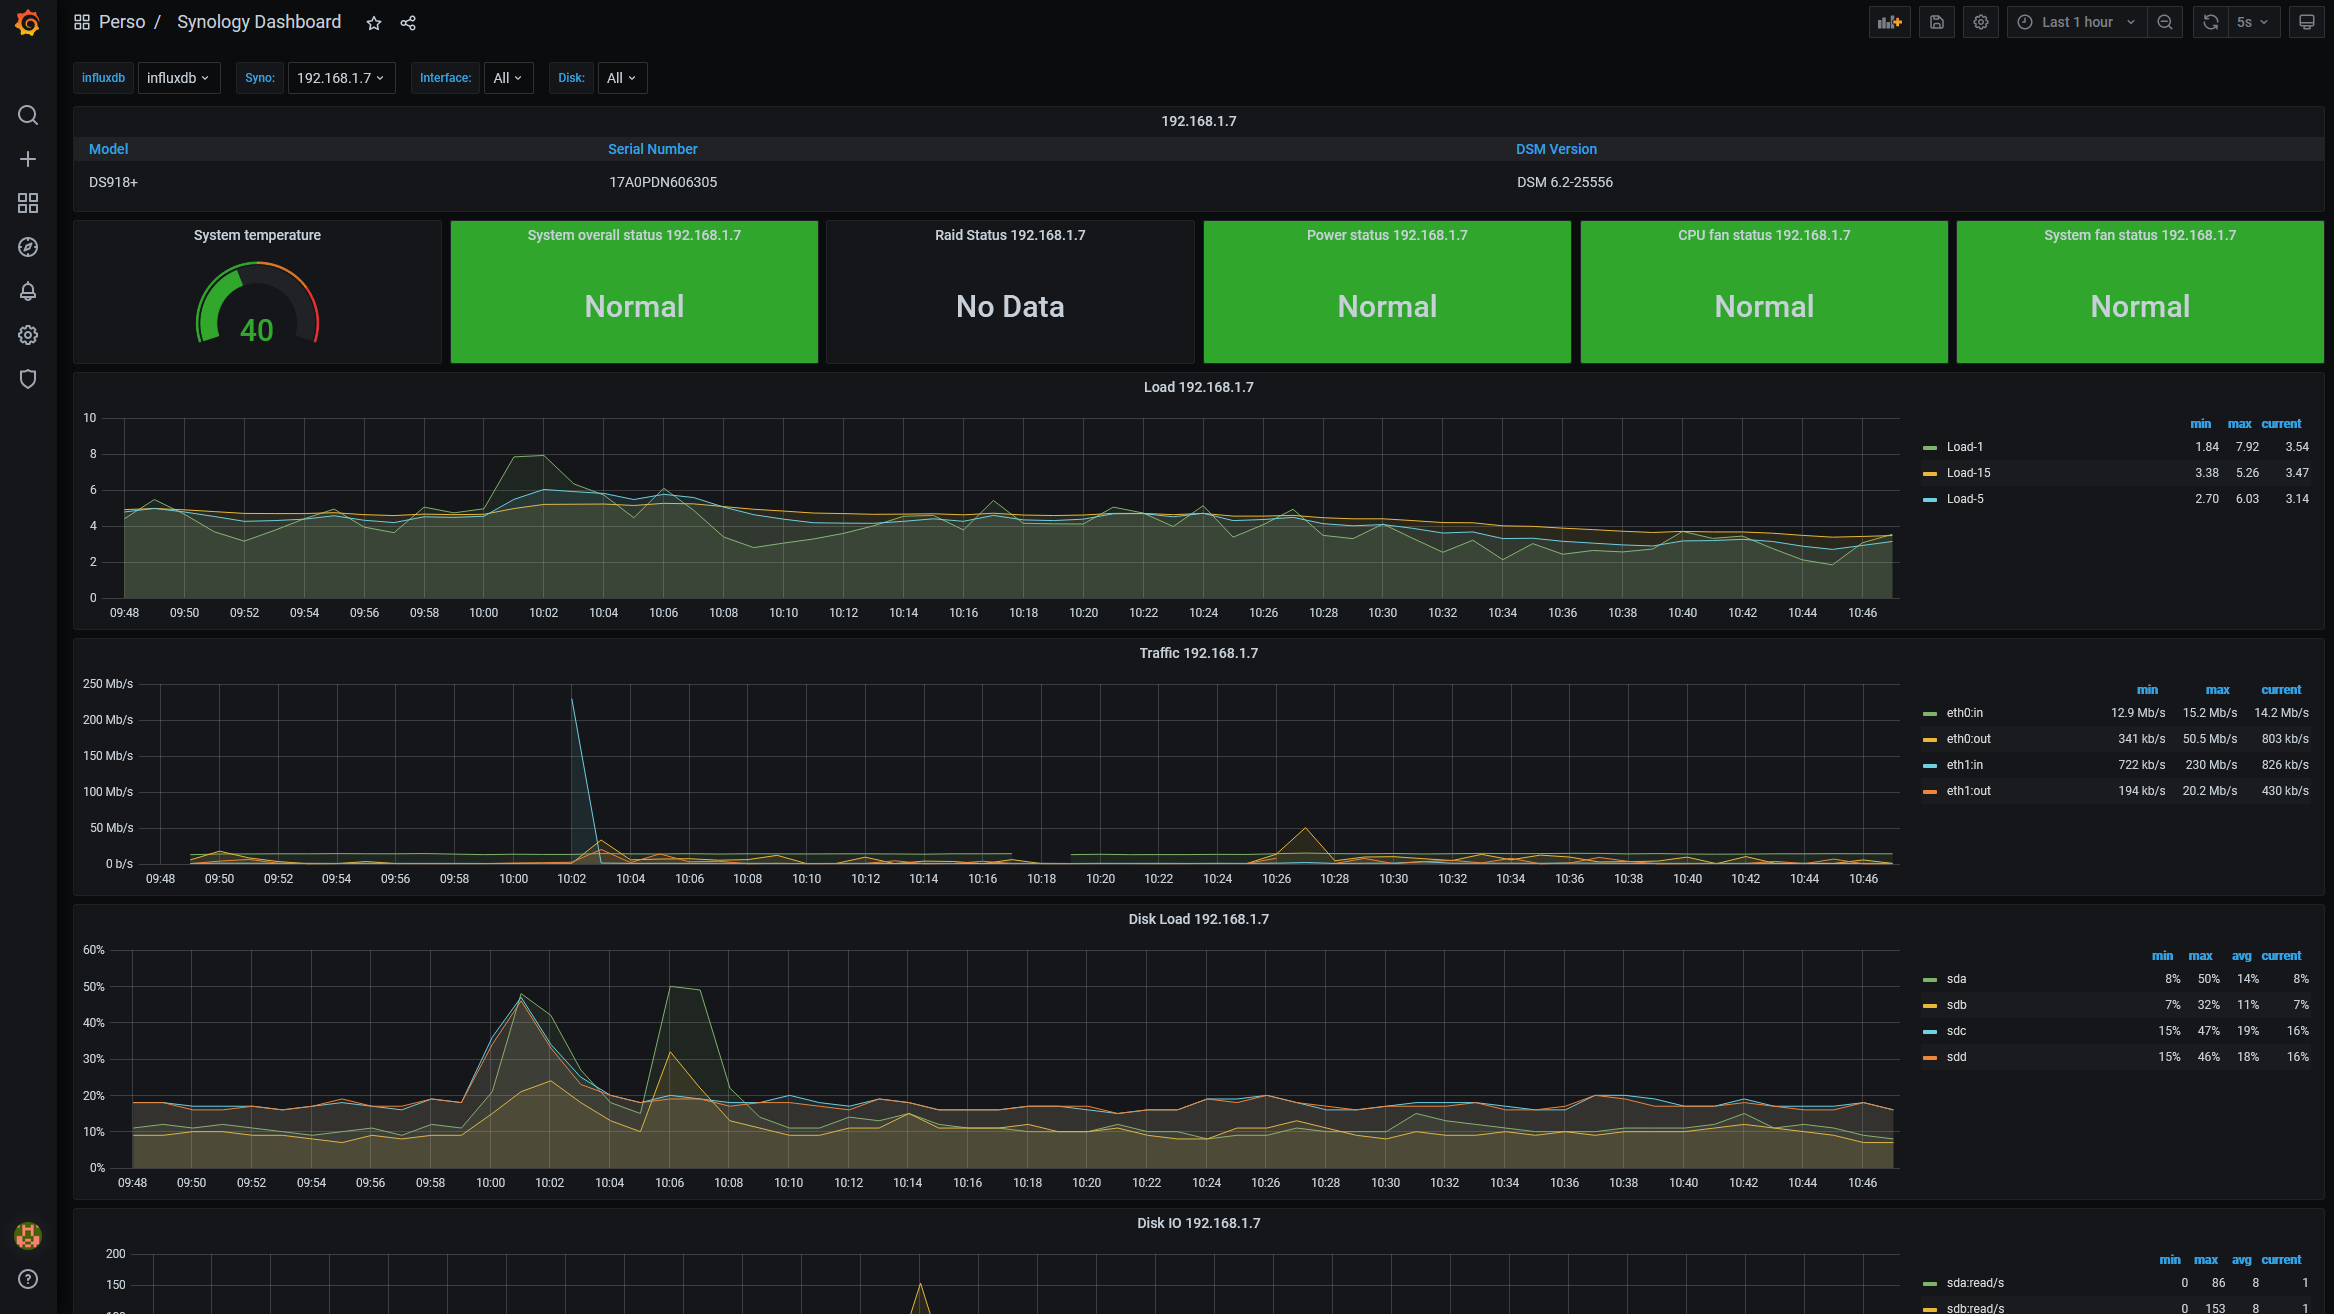
Task: Open the Perso folder breadcrumb link
Action: [122, 22]
